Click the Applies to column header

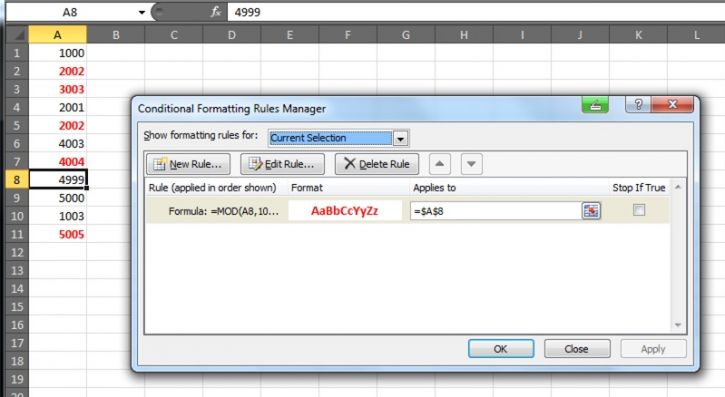pos(434,188)
